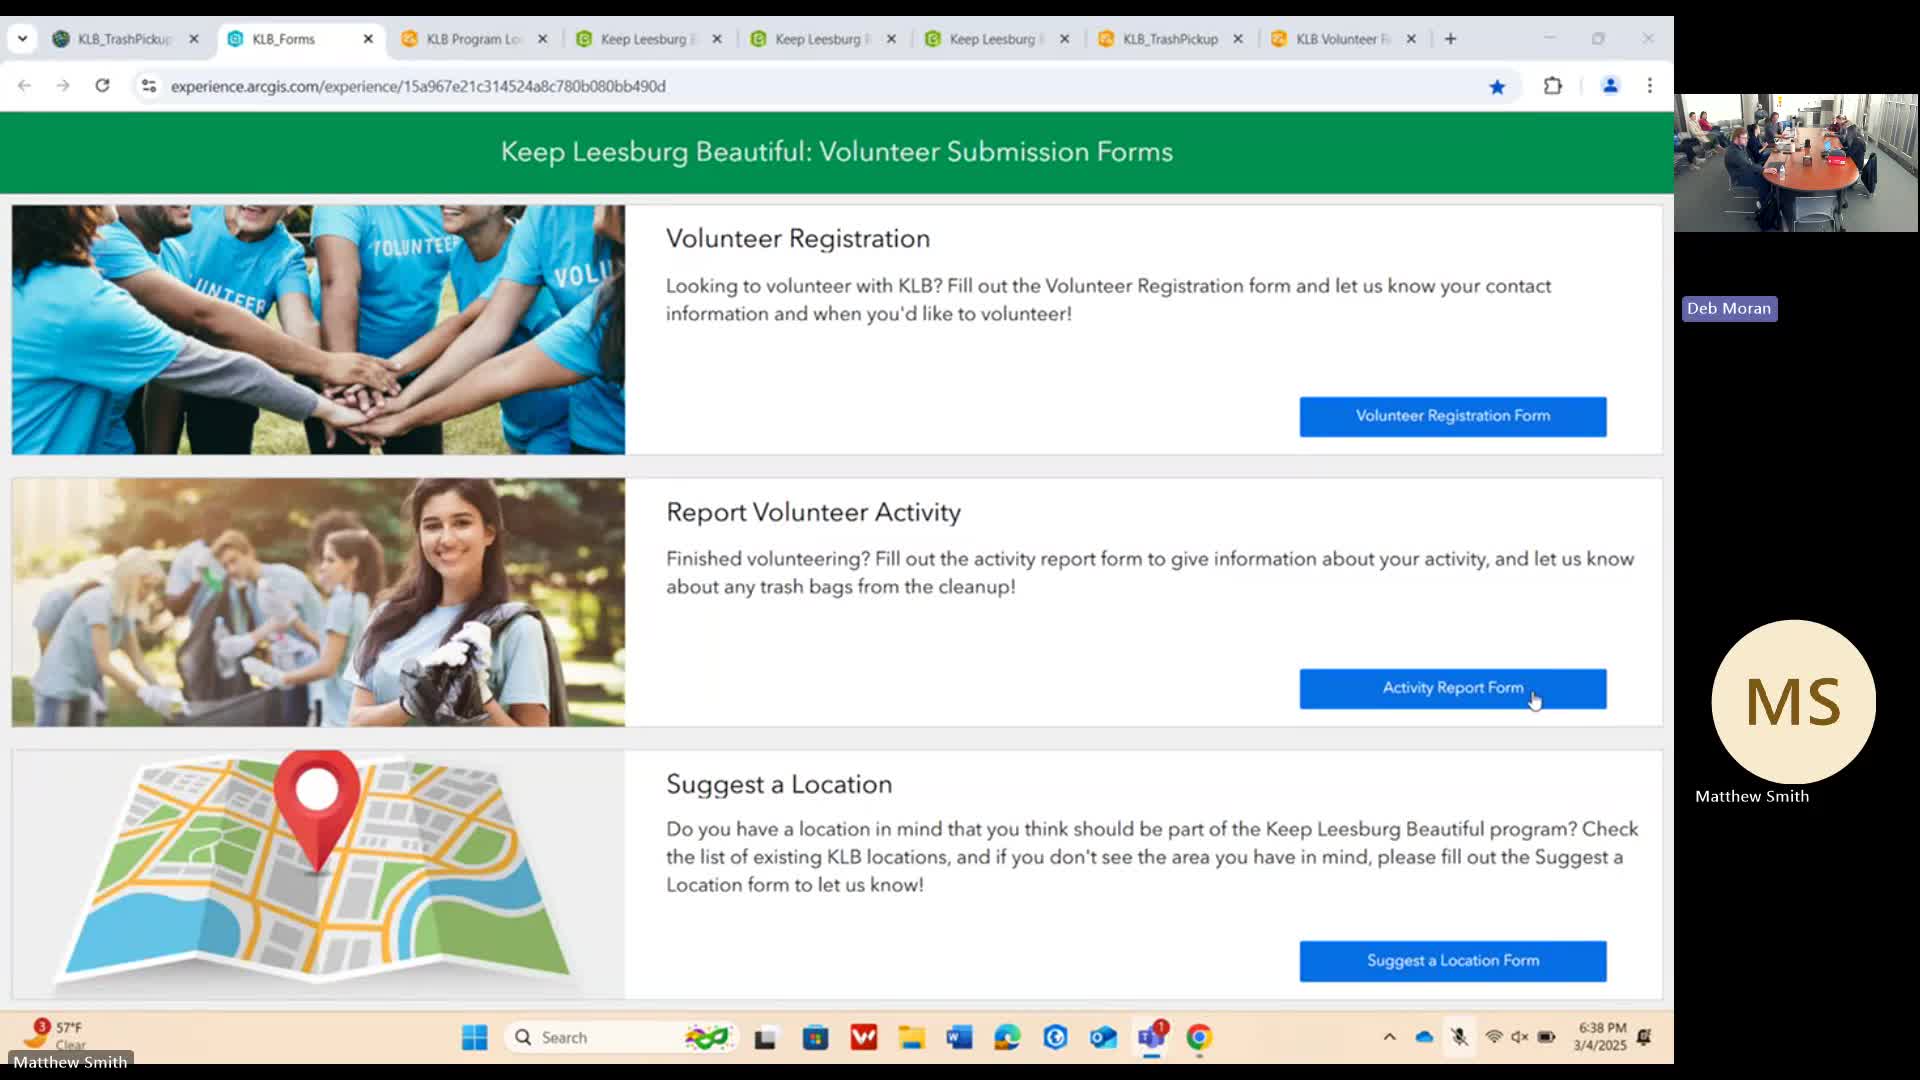
Task: Open the browser extensions puzzle icon
Action: pyautogui.click(x=1552, y=86)
